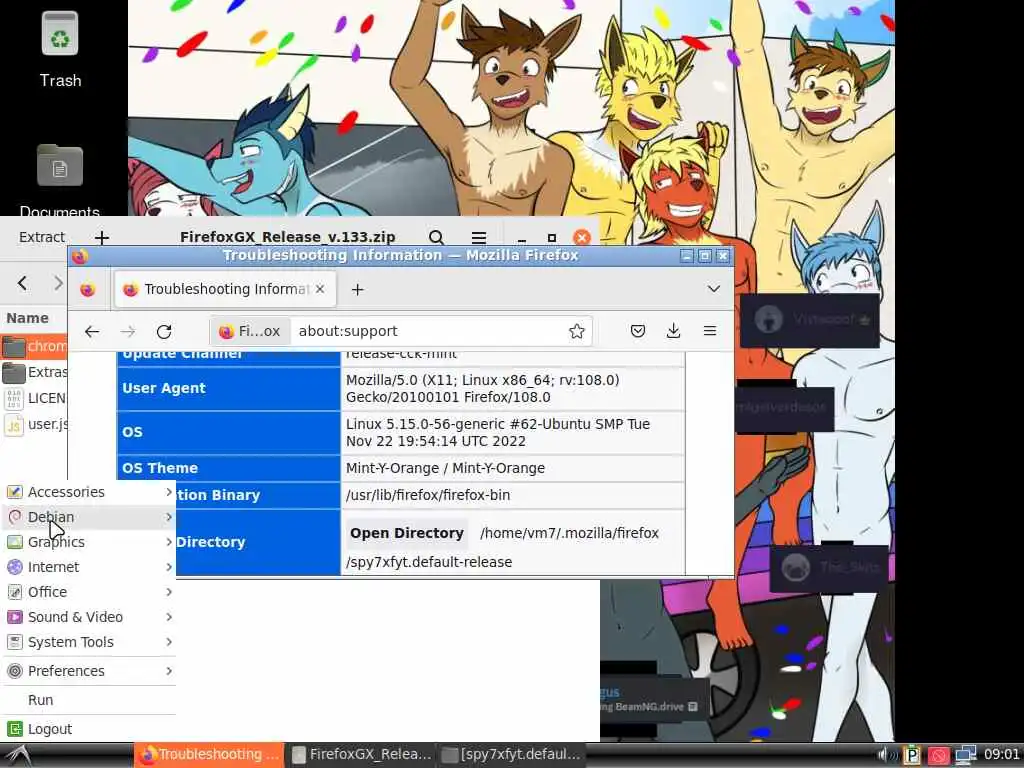
Task: Switch to Troubleshooting taskbar button
Action: coord(210,755)
